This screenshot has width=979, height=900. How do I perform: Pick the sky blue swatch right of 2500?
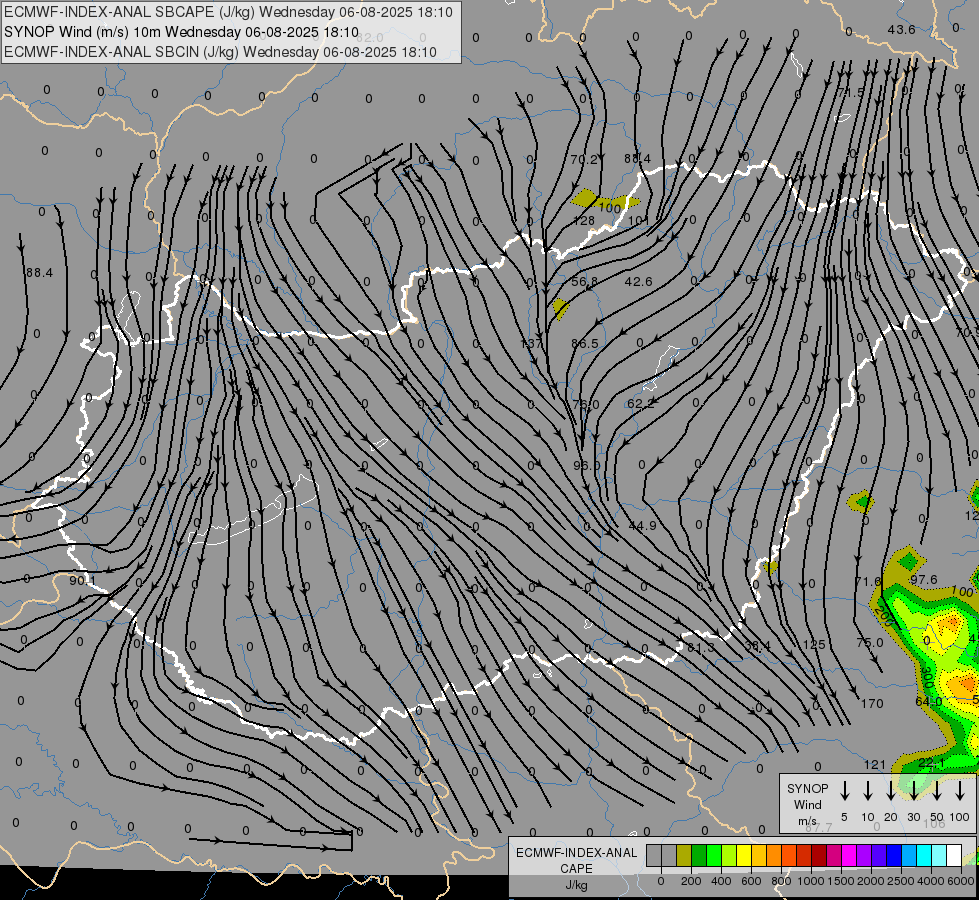(x=909, y=855)
